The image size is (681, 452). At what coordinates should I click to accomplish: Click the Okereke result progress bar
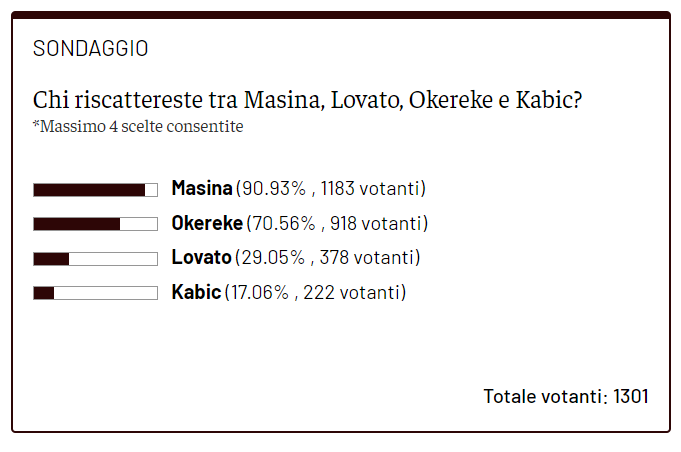(95, 224)
